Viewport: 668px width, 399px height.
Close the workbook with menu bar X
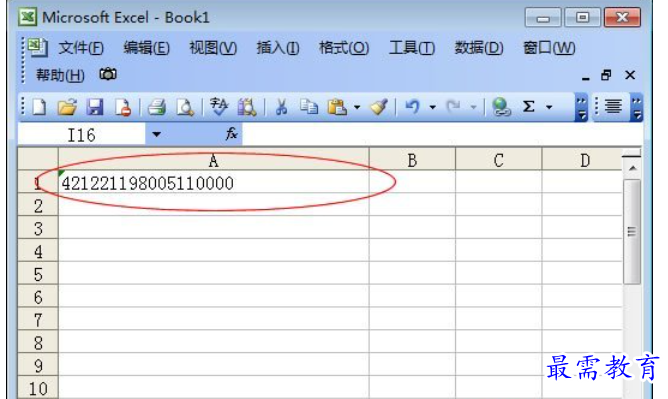[x=630, y=75]
